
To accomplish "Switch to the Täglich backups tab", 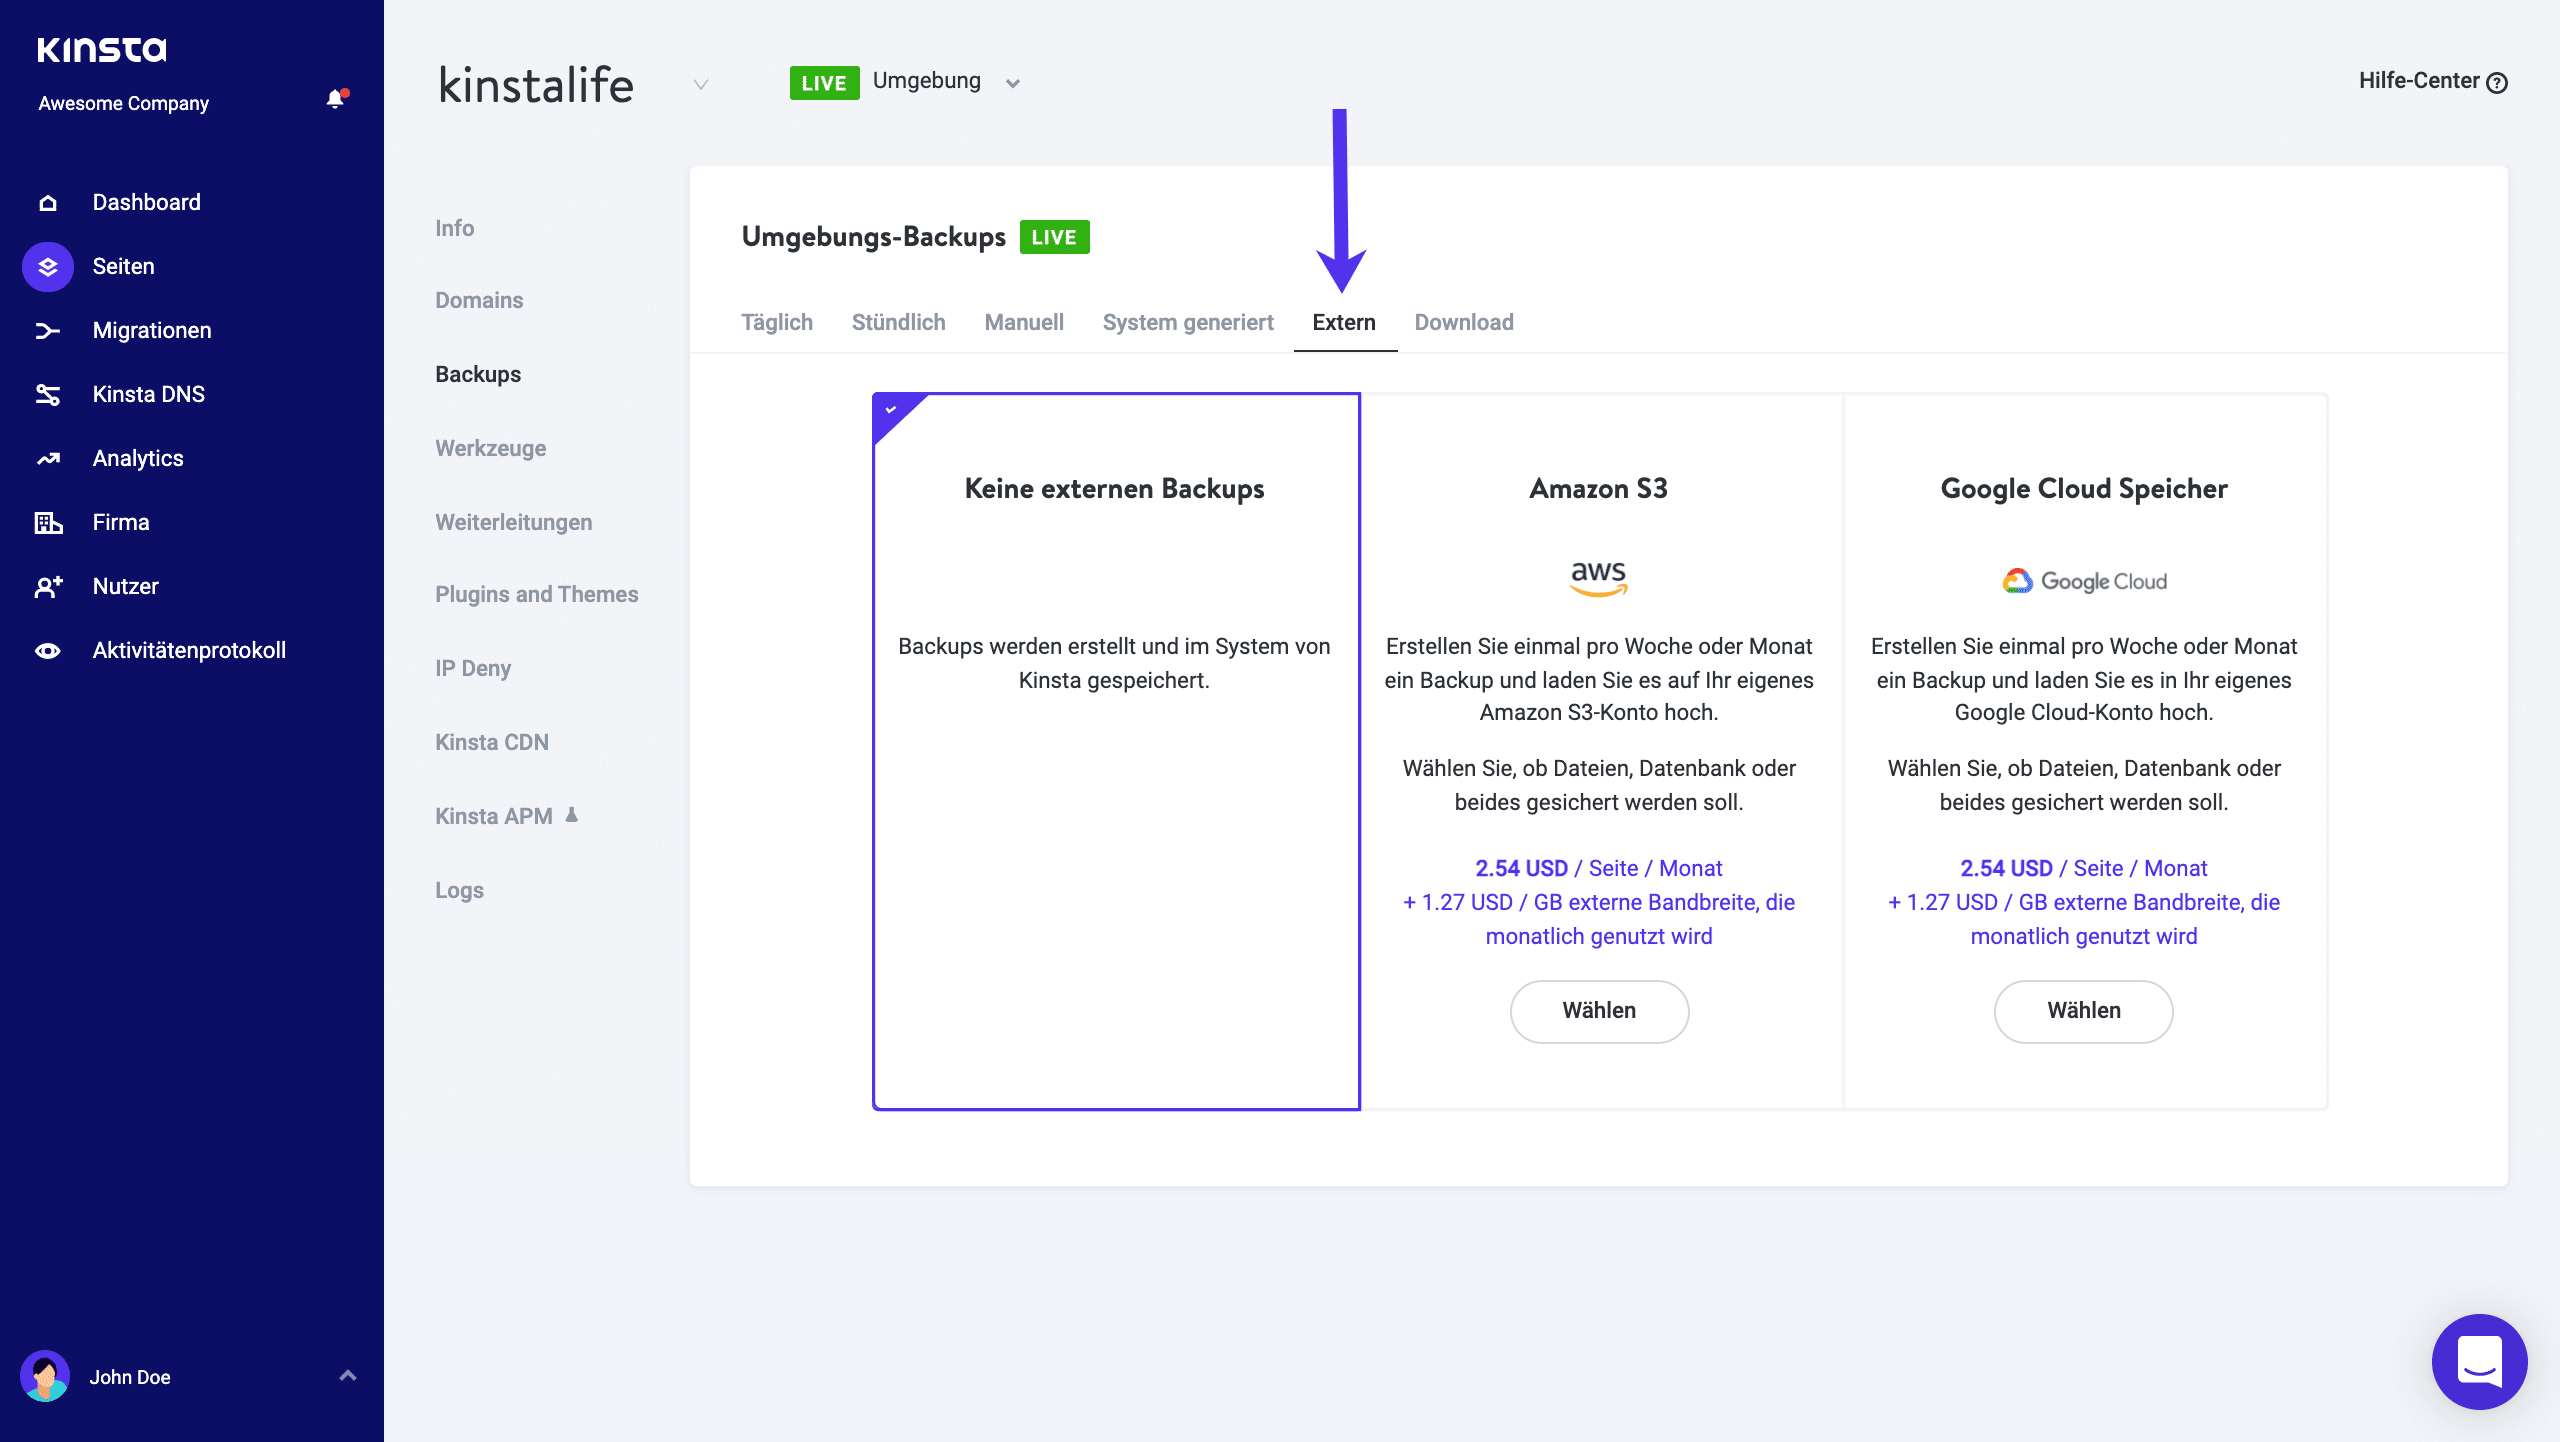I will 777,322.
